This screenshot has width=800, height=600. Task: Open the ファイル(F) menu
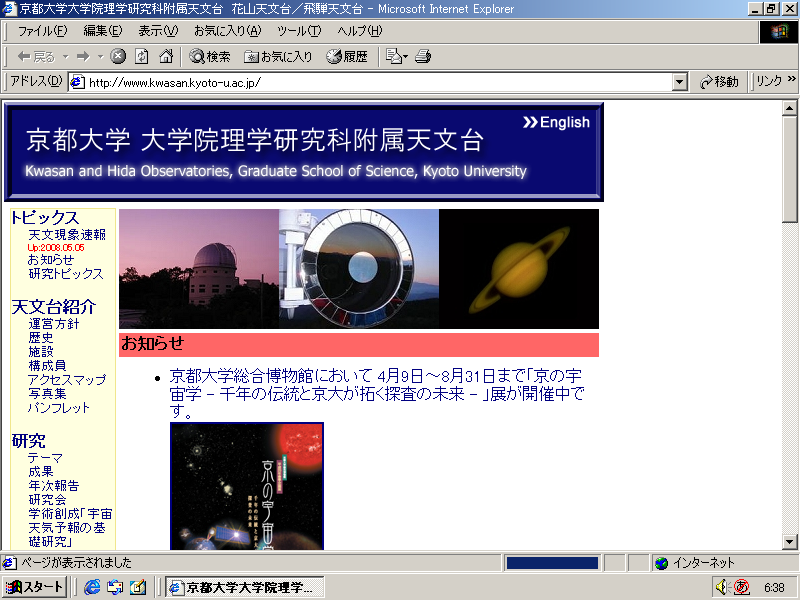point(42,31)
